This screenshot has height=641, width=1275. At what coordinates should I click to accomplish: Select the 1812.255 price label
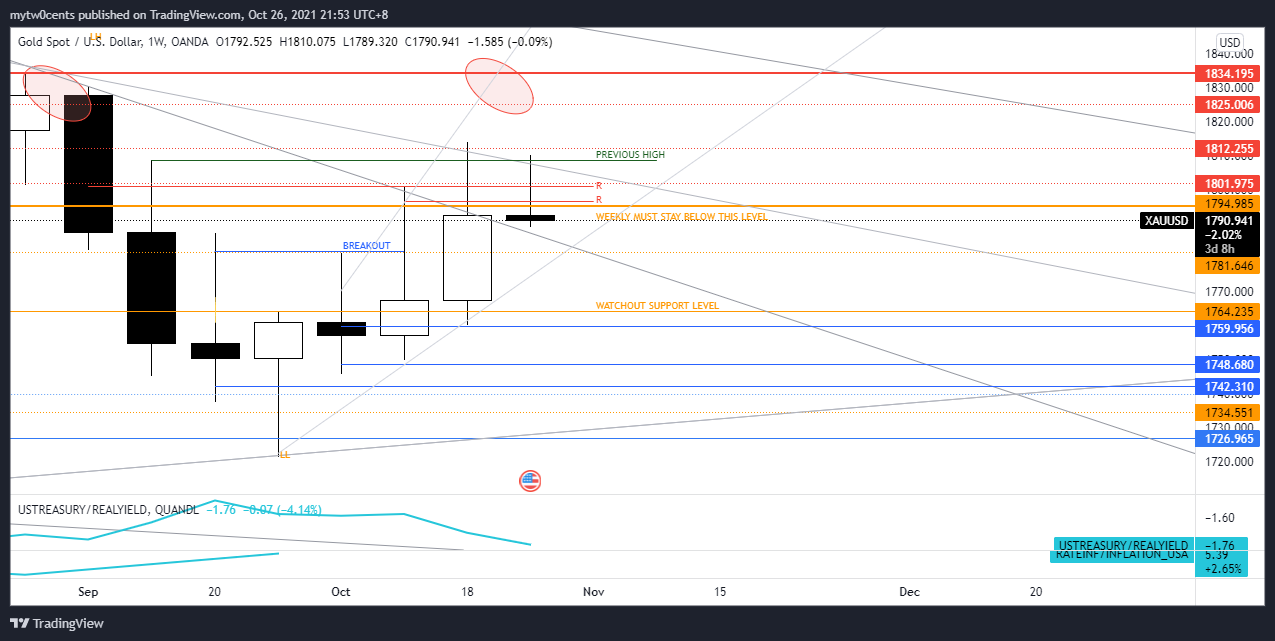click(1229, 148)
